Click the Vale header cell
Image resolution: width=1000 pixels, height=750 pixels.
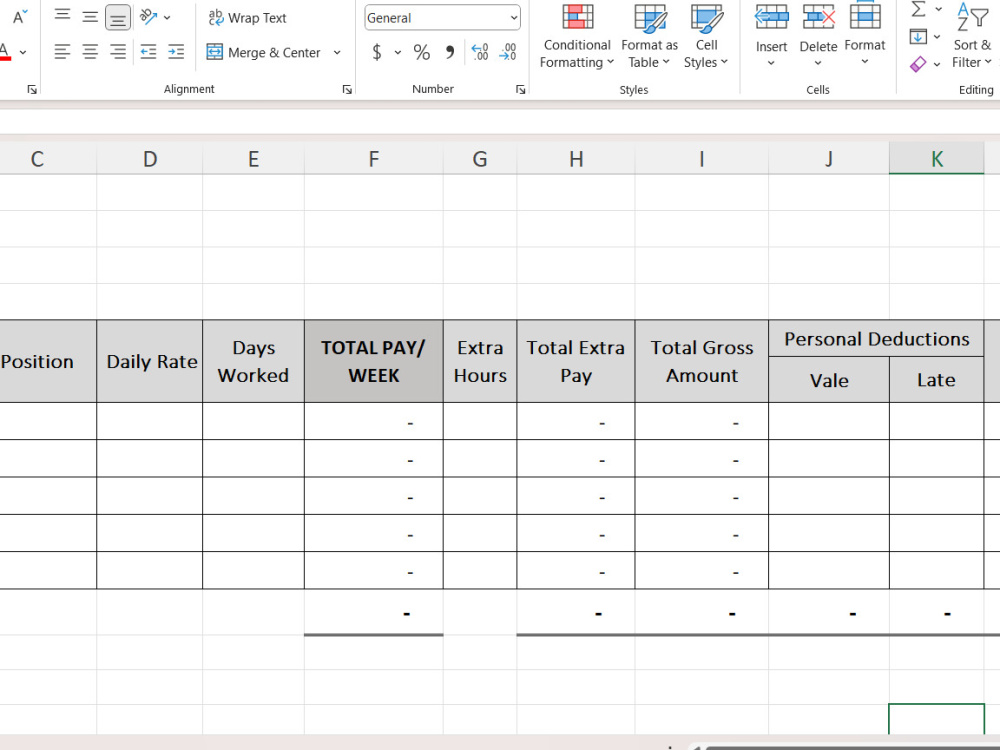tap(829, 380)
